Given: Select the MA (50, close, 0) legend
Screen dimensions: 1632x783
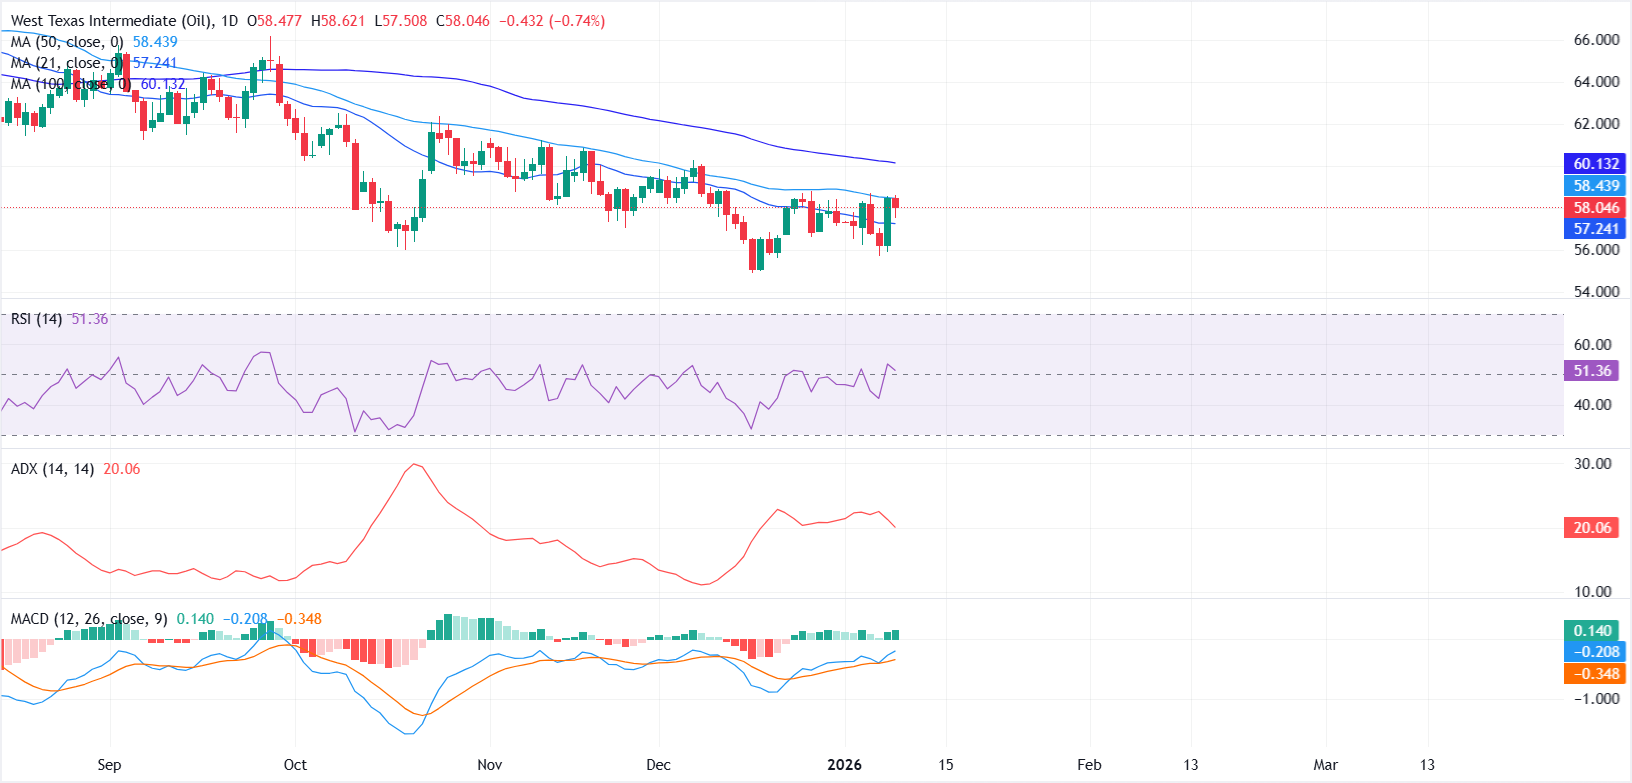Looking at the screenshot, I should [x=67, y=42].
